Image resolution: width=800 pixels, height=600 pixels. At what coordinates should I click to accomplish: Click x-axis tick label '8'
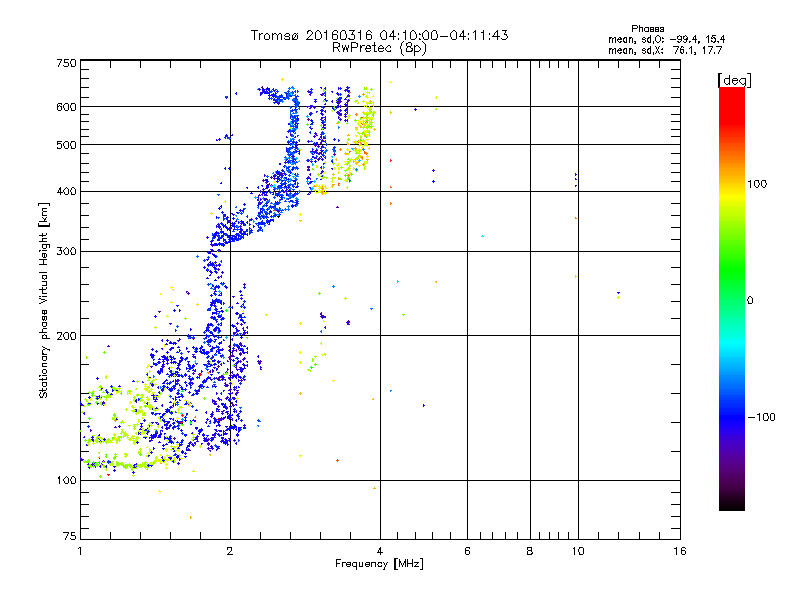click(x=530, y=551)
